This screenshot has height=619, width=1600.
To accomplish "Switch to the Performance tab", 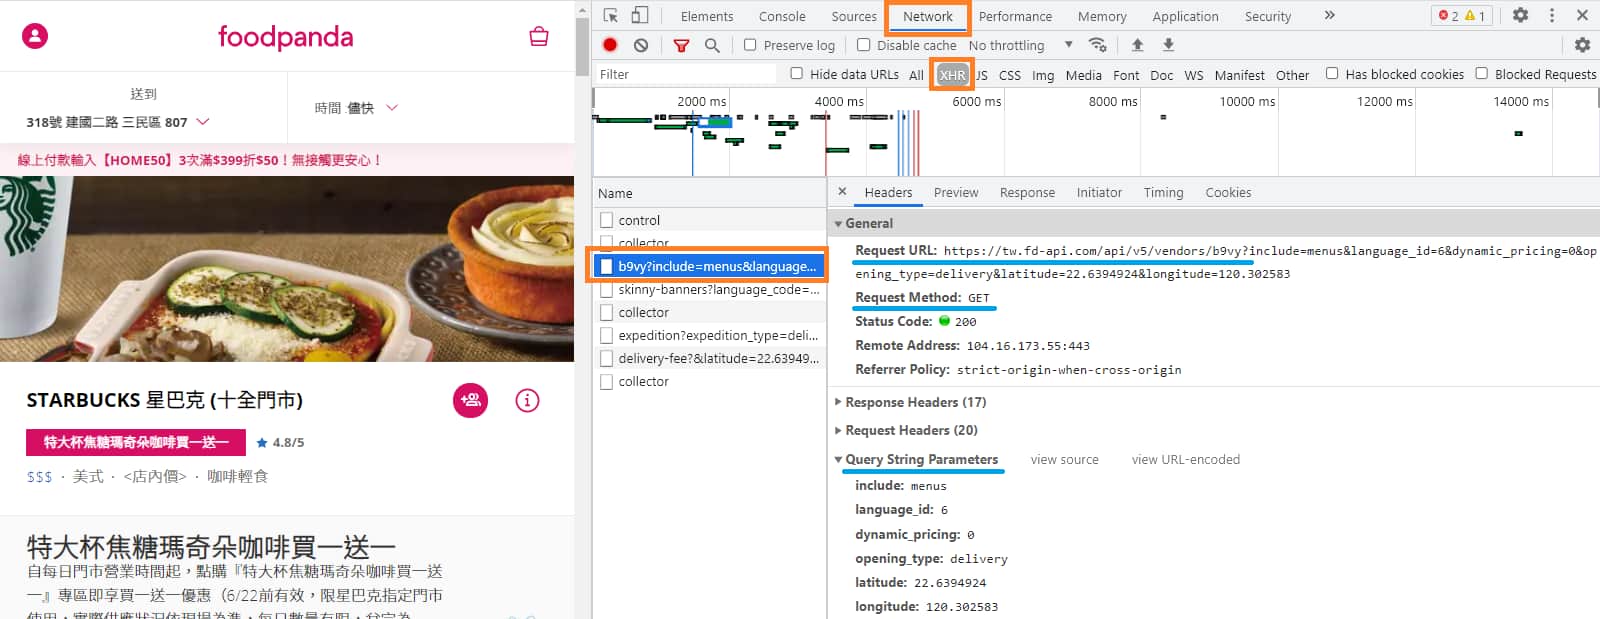I will click(x=1015, y=16).
